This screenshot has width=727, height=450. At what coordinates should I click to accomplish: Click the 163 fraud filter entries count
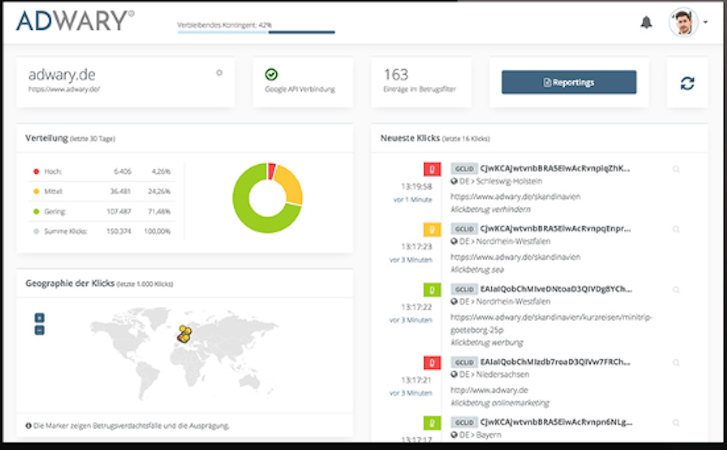pyautogui.click(x=396, y=75)
